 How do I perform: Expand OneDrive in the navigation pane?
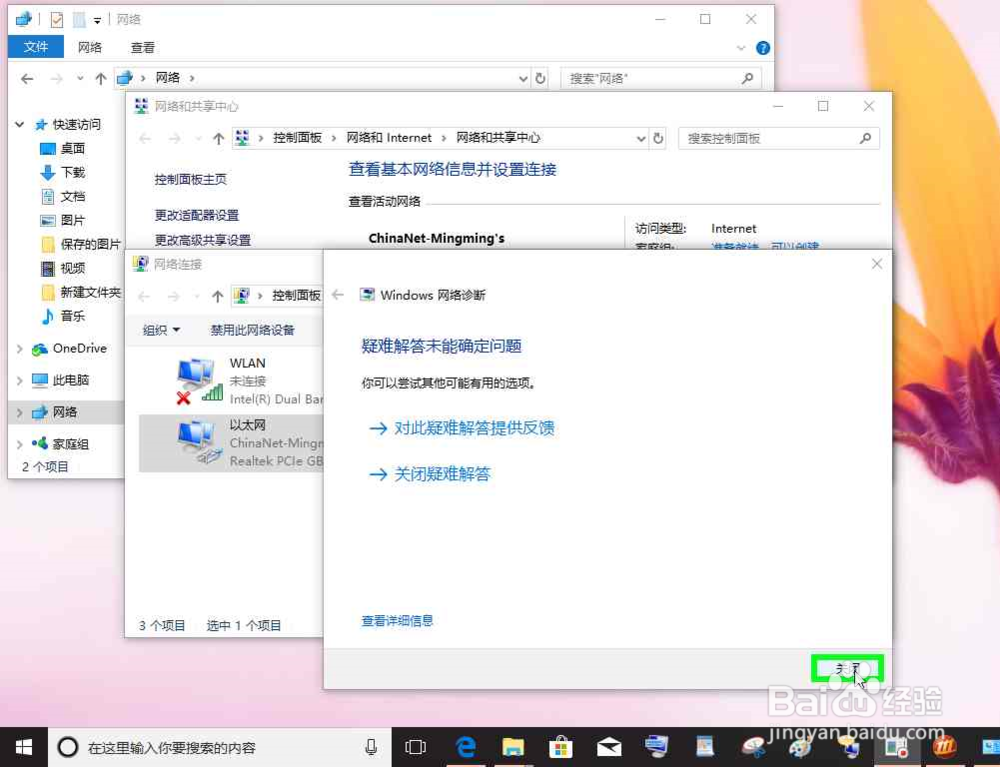pos(20,349)
